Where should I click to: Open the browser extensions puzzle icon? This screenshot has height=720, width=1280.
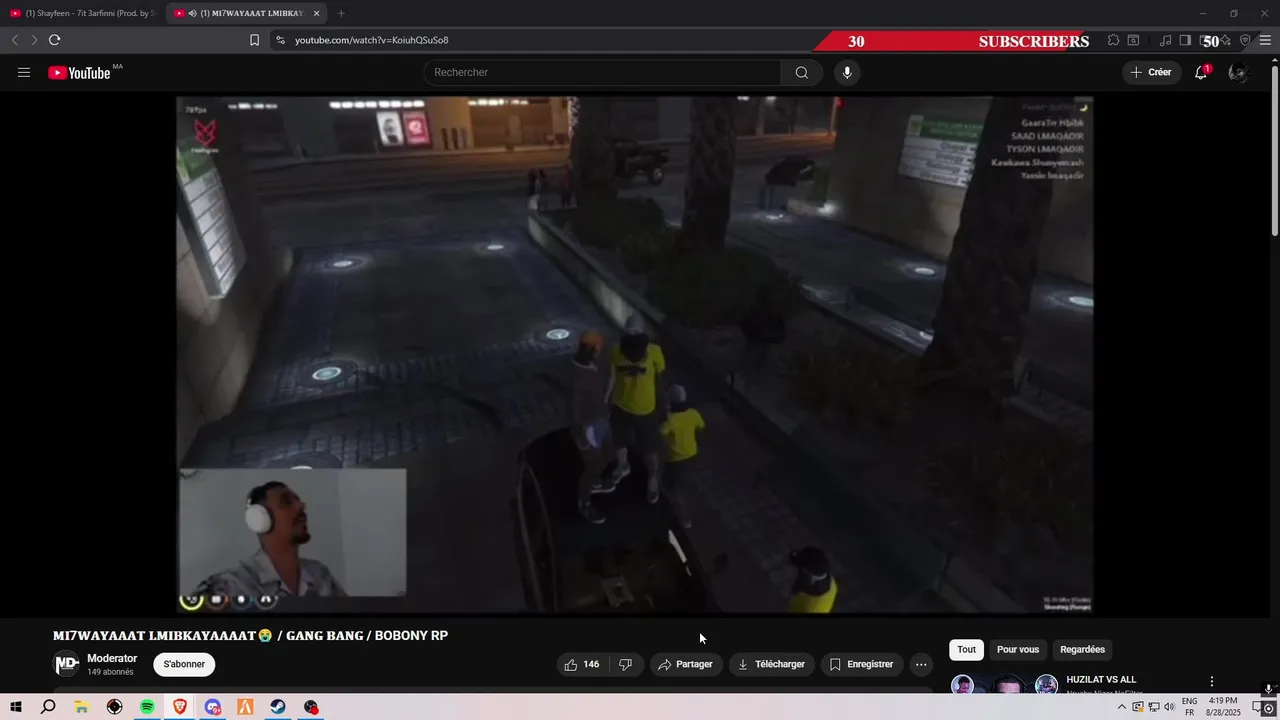1113,41
